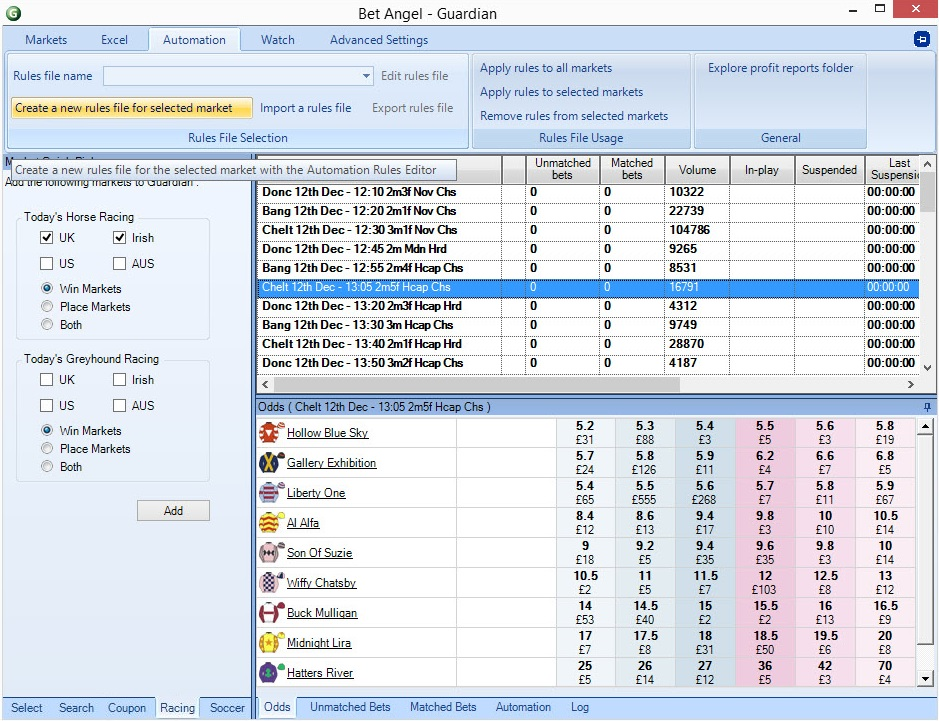The height and width of the screenshot is (721, 939).
Task: Click Create a new rules file button
Action: tap(132, 108)
